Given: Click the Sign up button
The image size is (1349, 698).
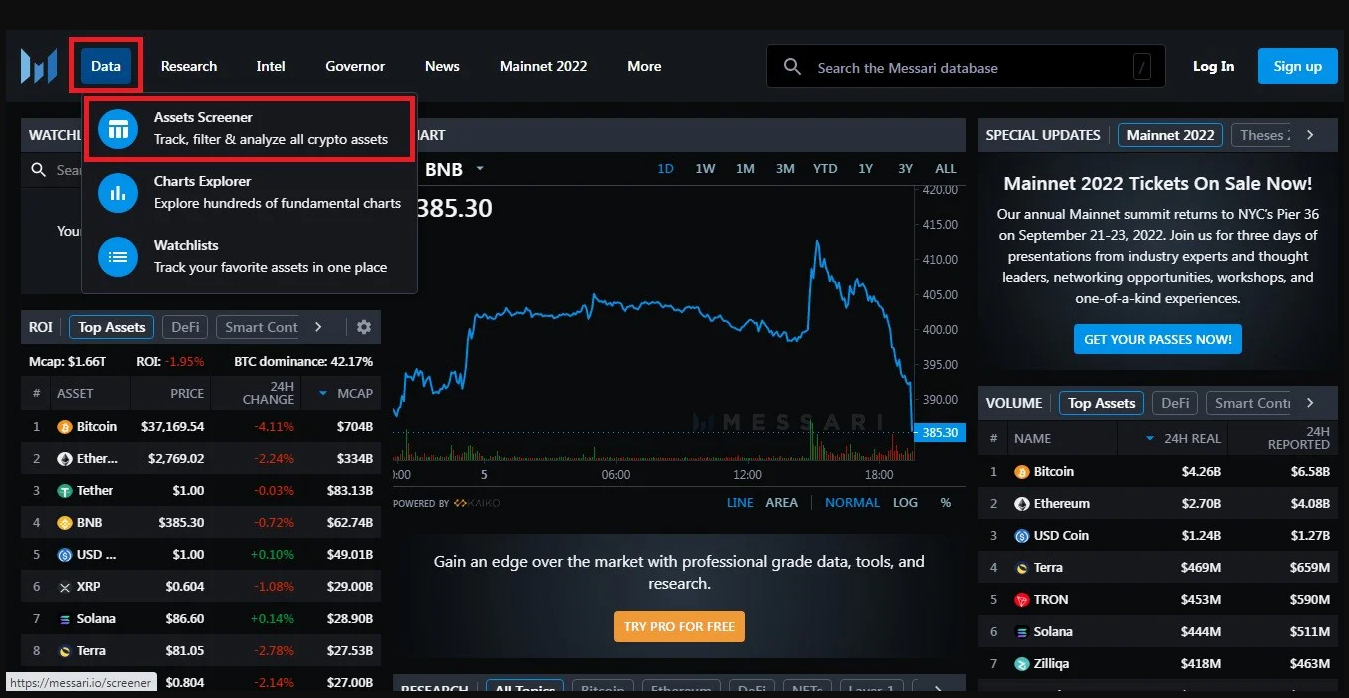Looking at the screenshot, I should 1298,66.
